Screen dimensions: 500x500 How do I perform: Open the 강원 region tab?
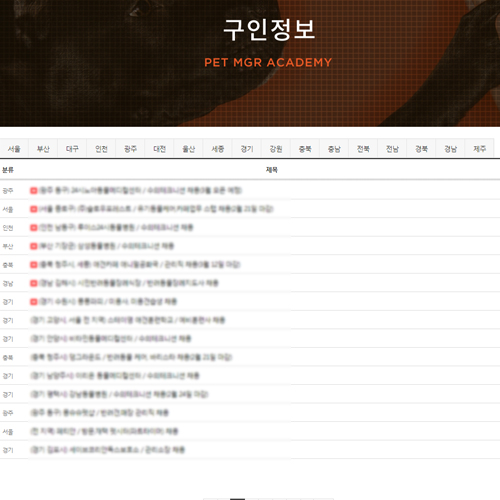click(276, 149)
